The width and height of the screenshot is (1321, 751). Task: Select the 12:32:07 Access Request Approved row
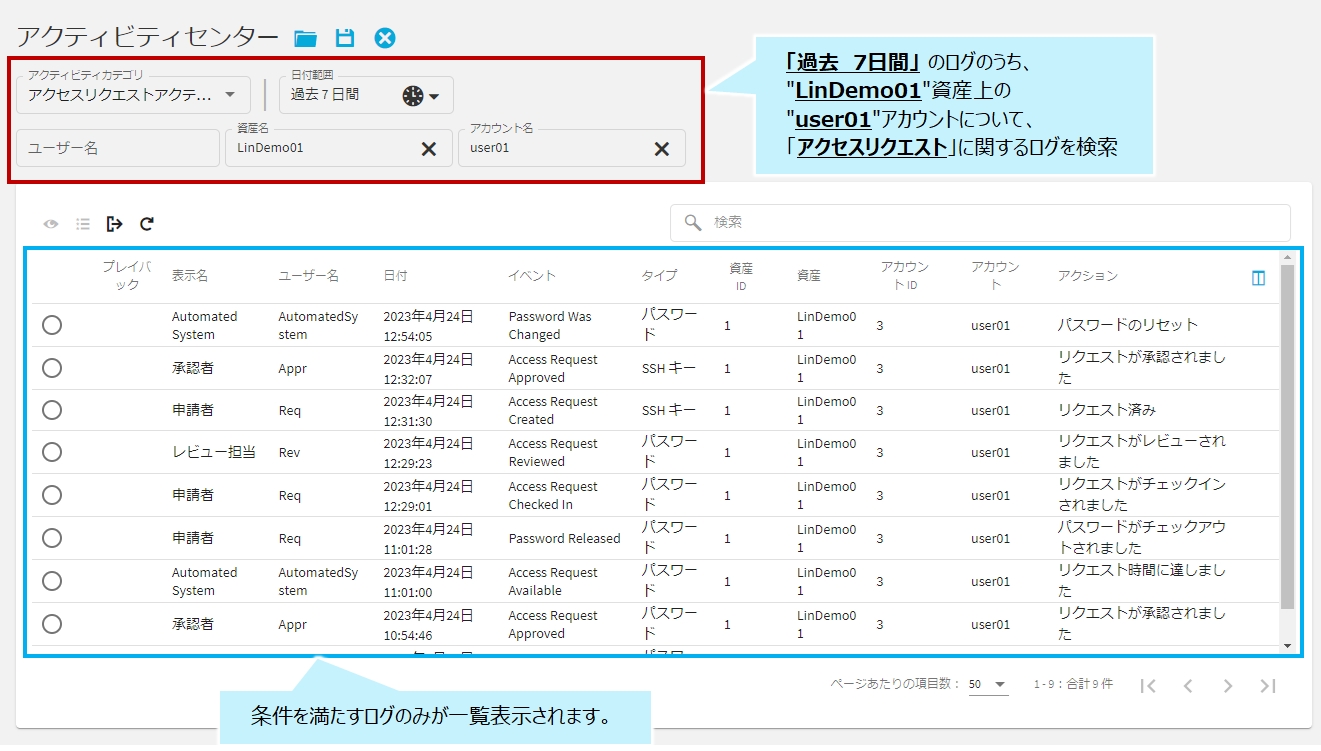(x=52, y=368)
